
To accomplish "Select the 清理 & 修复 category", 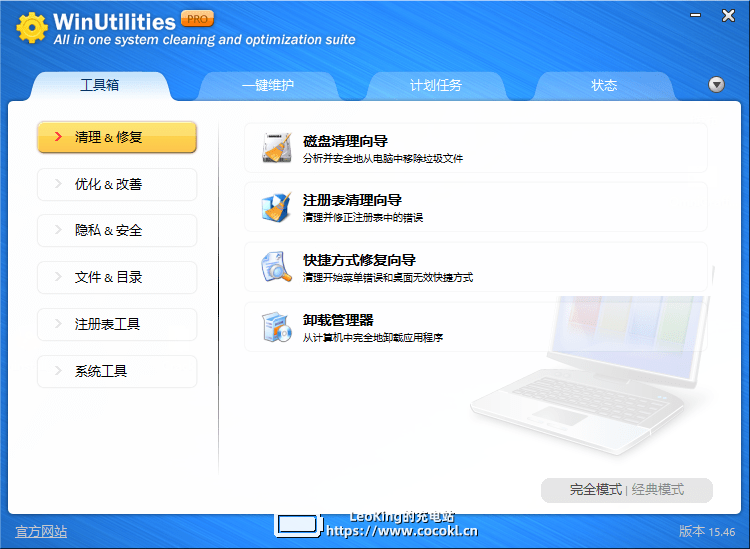I will 117,137.
